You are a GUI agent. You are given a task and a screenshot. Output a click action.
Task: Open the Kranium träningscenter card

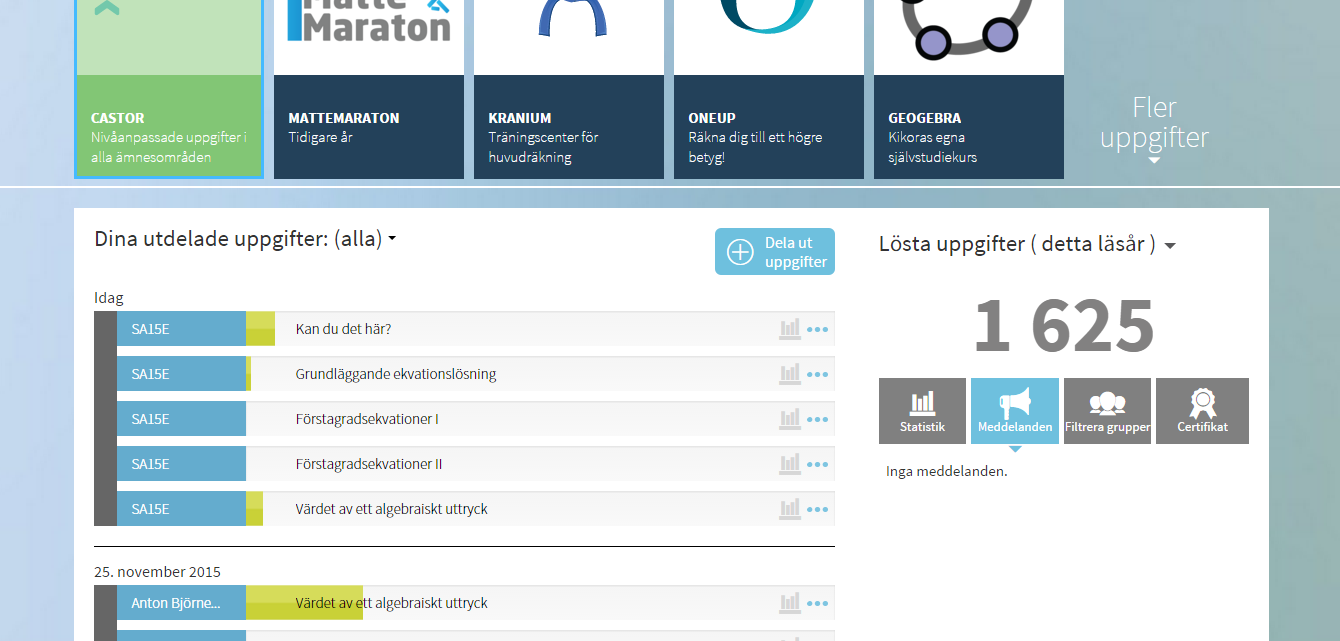(x=568, y=90)
